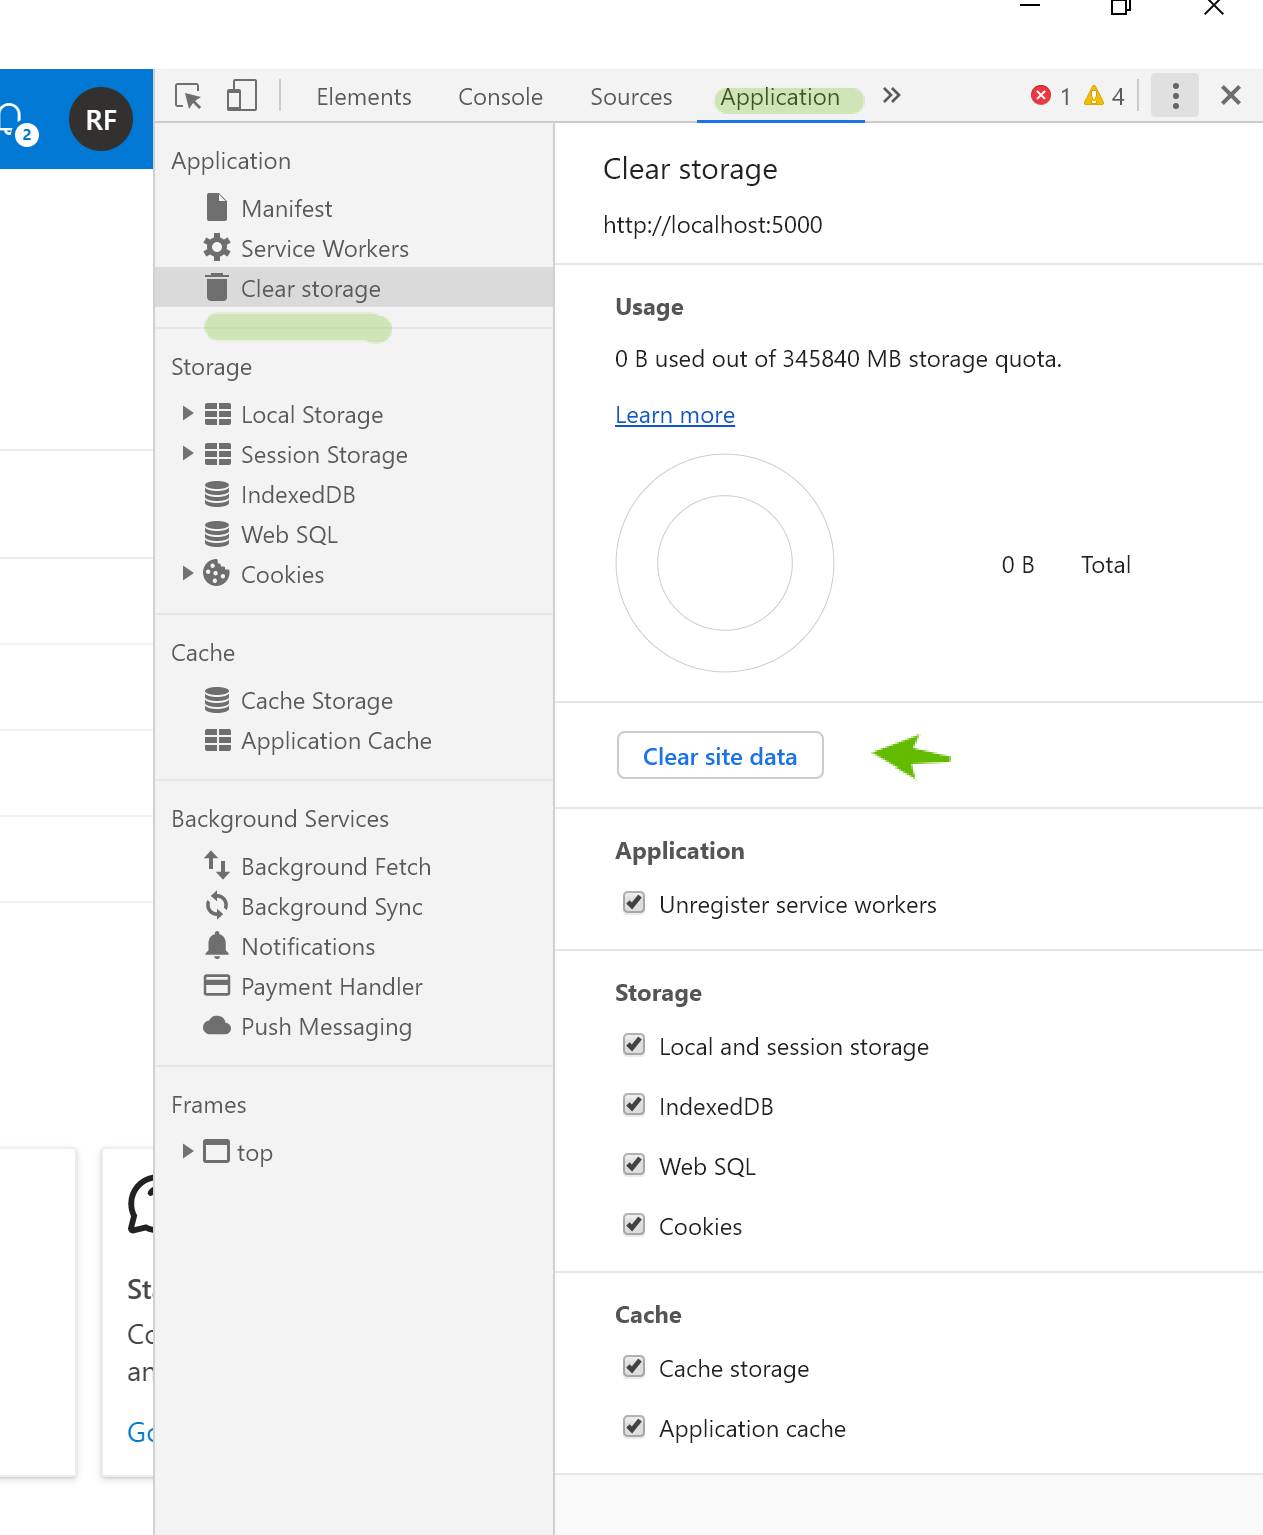This screenshot has width=1263, height=1535.
Task: Expand Session Storage entries
Action: pyautogui.click(x=188, y=453)
